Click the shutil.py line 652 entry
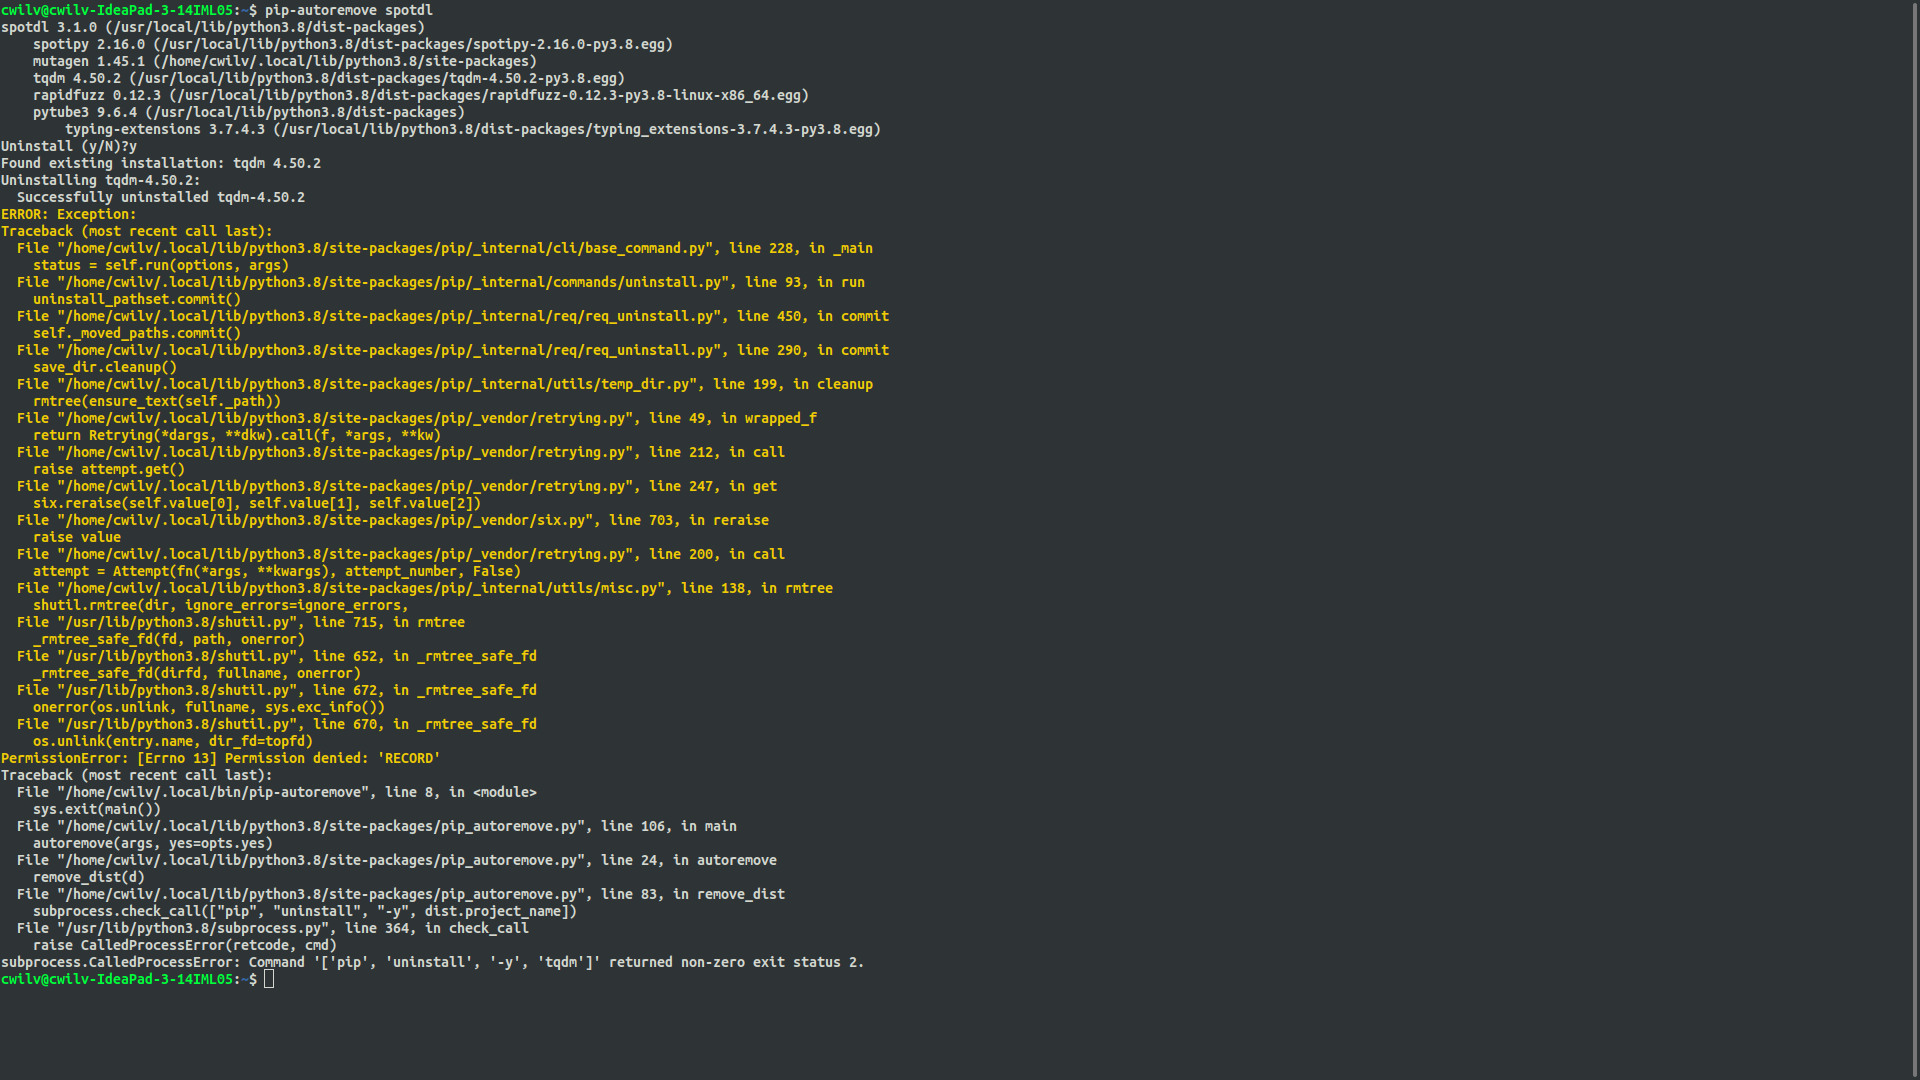 pyautogui.click(x=276, y=656)
